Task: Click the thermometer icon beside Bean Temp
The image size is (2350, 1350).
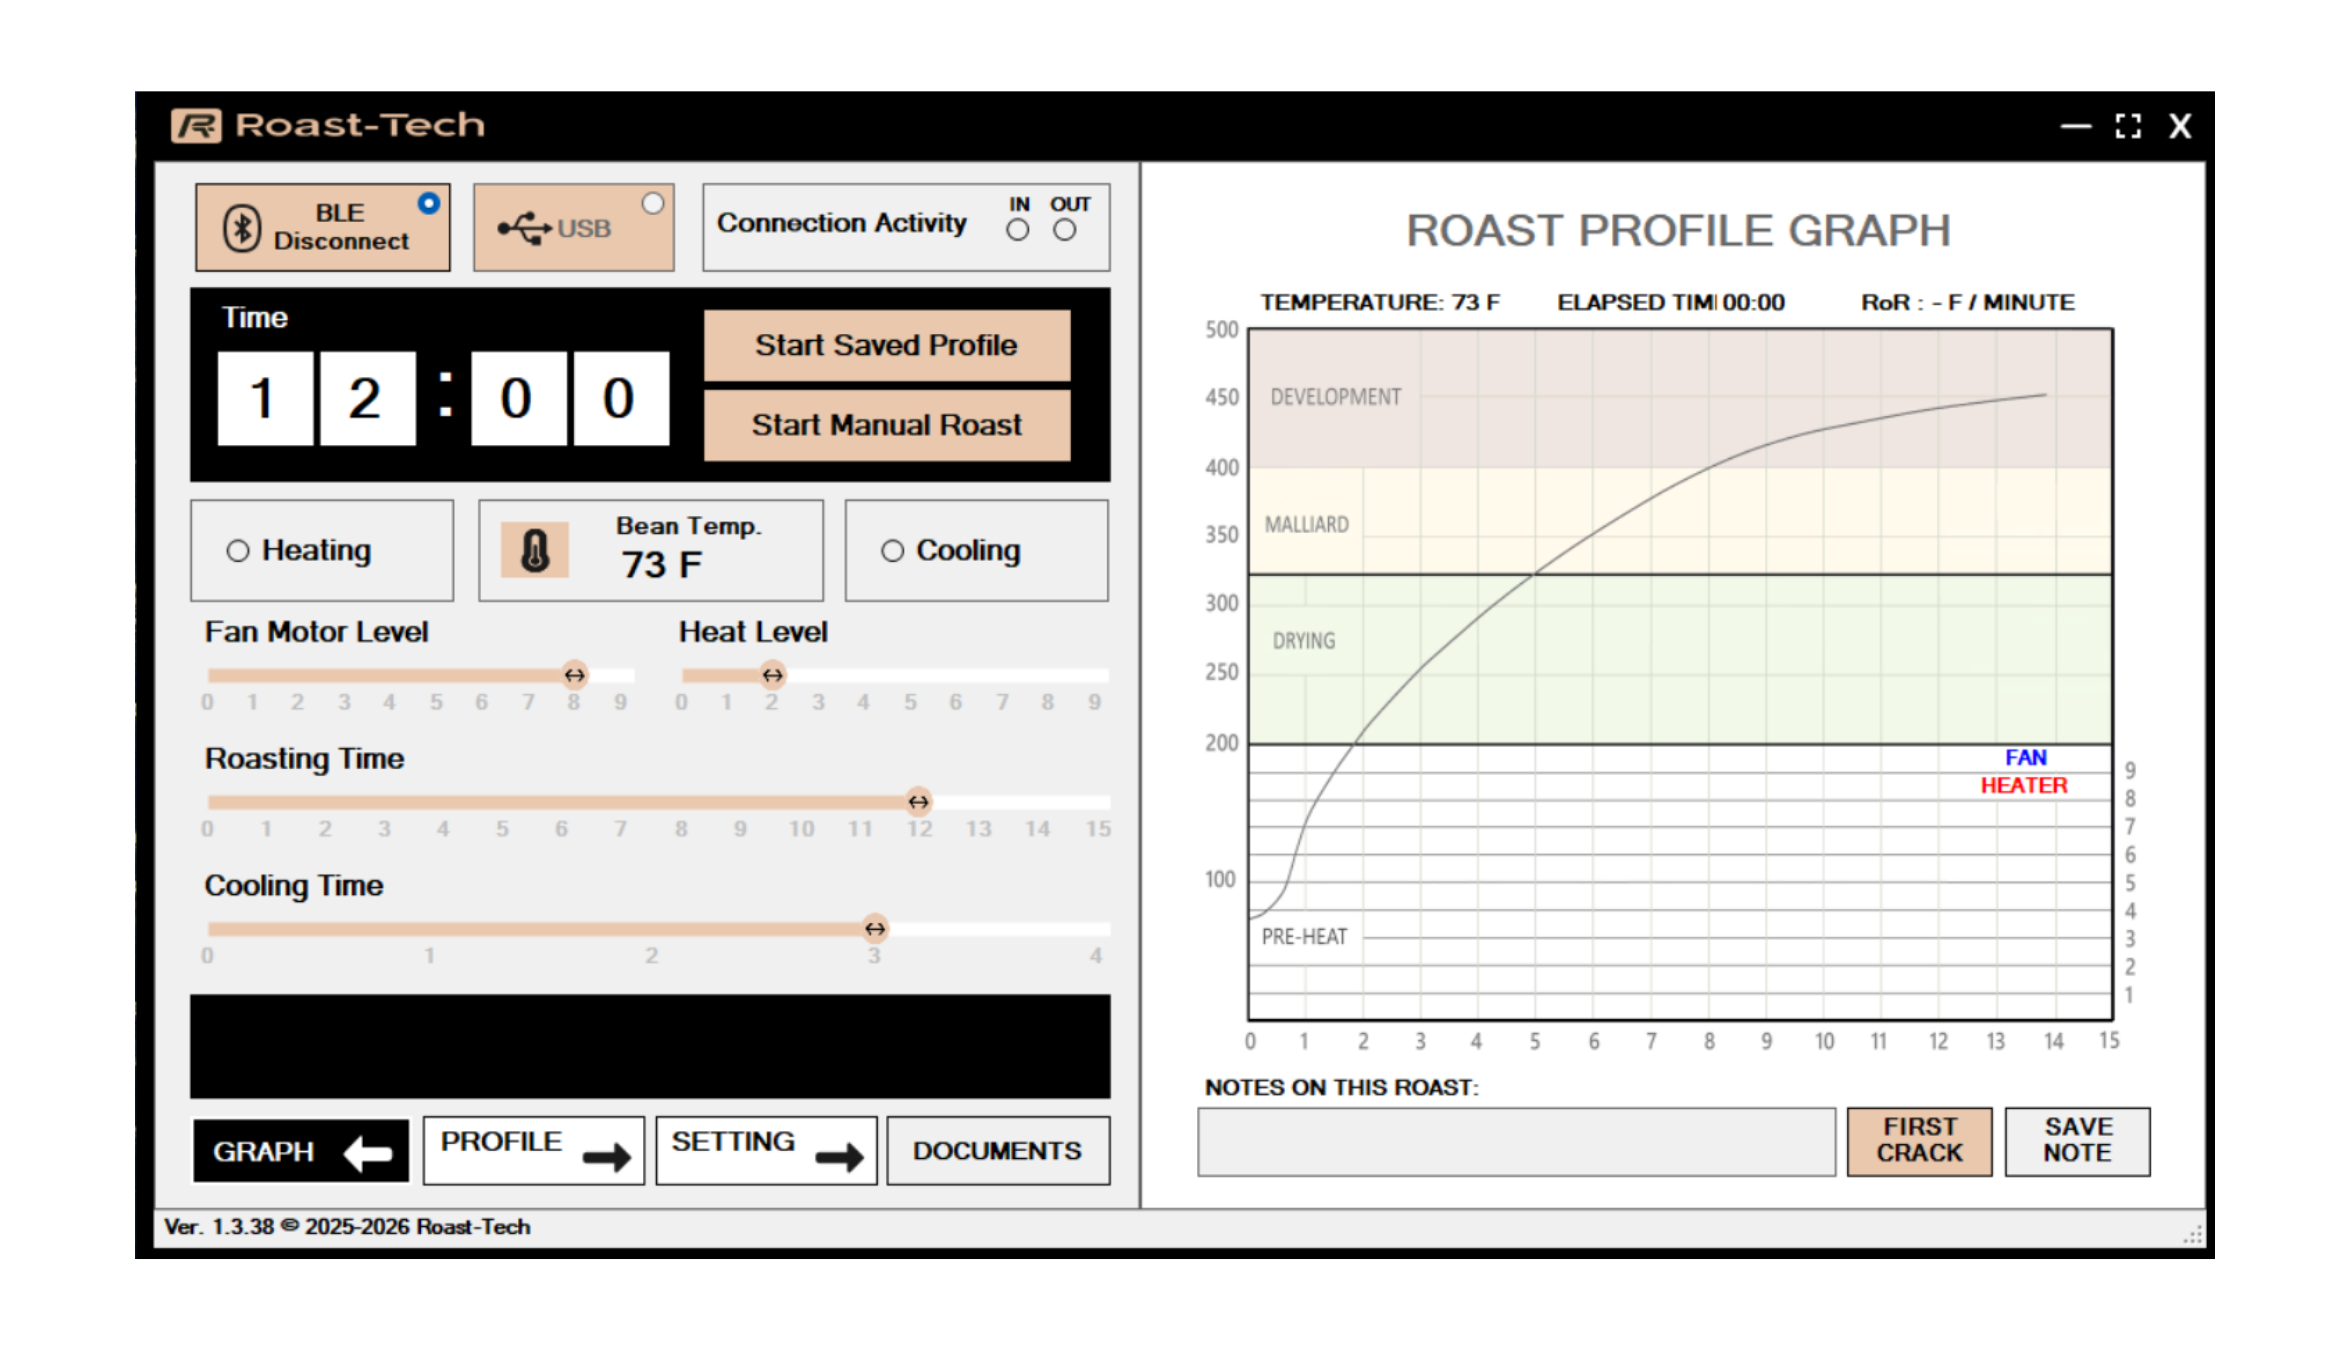Action: coord(535,551)
